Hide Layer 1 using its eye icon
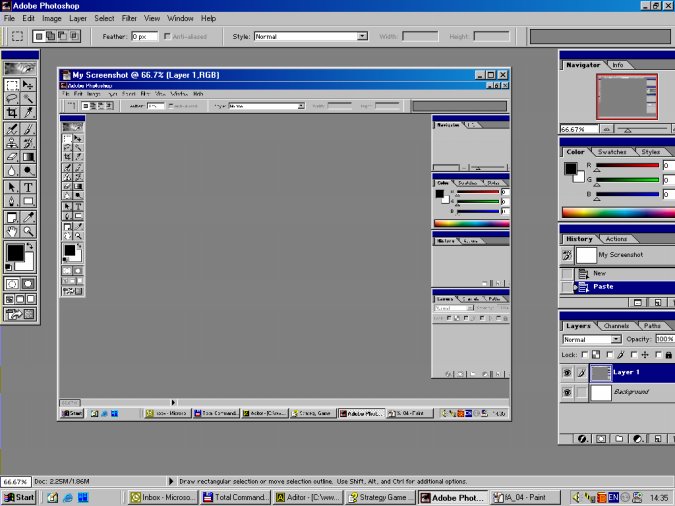Viewport: 675px width, 506px height. click(567, 372)
